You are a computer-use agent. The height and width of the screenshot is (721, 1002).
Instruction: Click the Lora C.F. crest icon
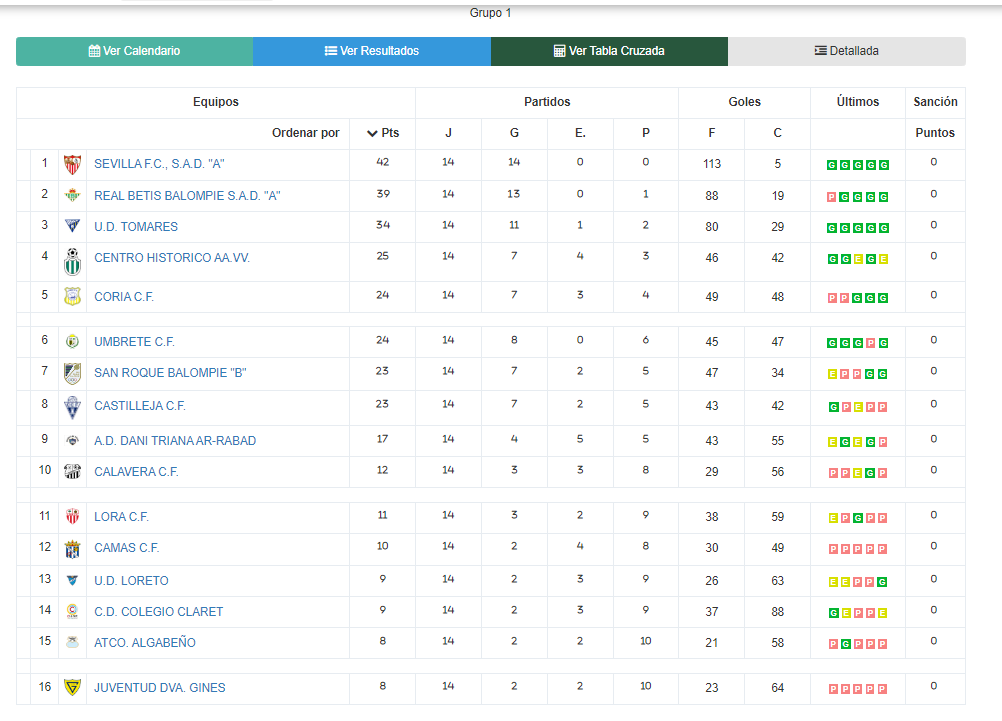(x=73, y=516)
